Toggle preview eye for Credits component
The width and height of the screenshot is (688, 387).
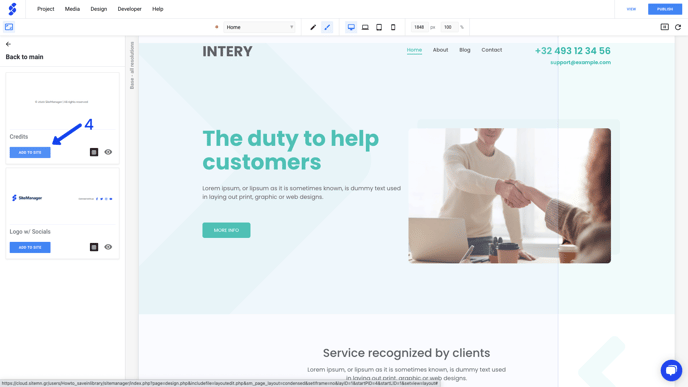[108, 152]
